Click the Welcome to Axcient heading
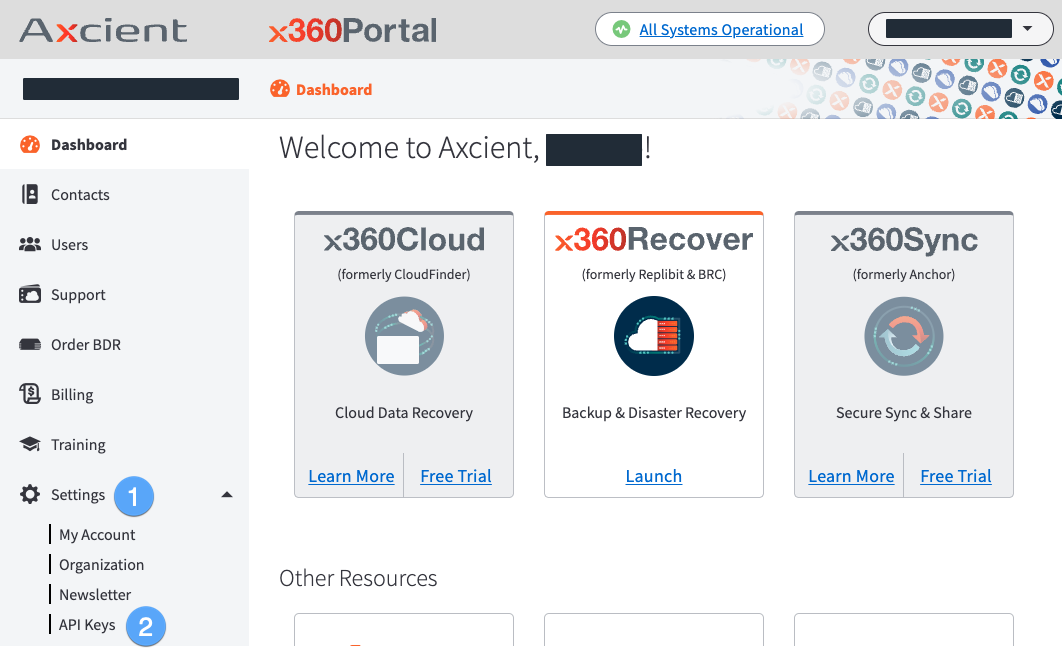The width and height of the screenshot is (1062, 649). coord(465,148)
